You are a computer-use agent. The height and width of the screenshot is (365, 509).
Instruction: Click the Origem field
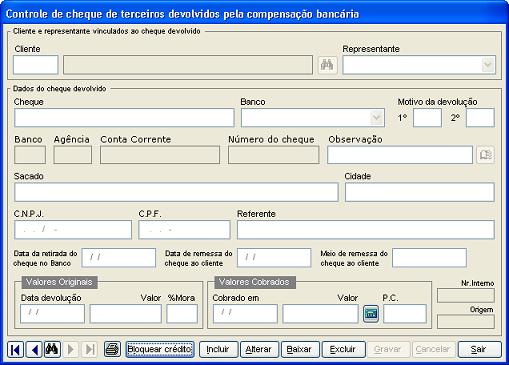(x=466, y=322)
